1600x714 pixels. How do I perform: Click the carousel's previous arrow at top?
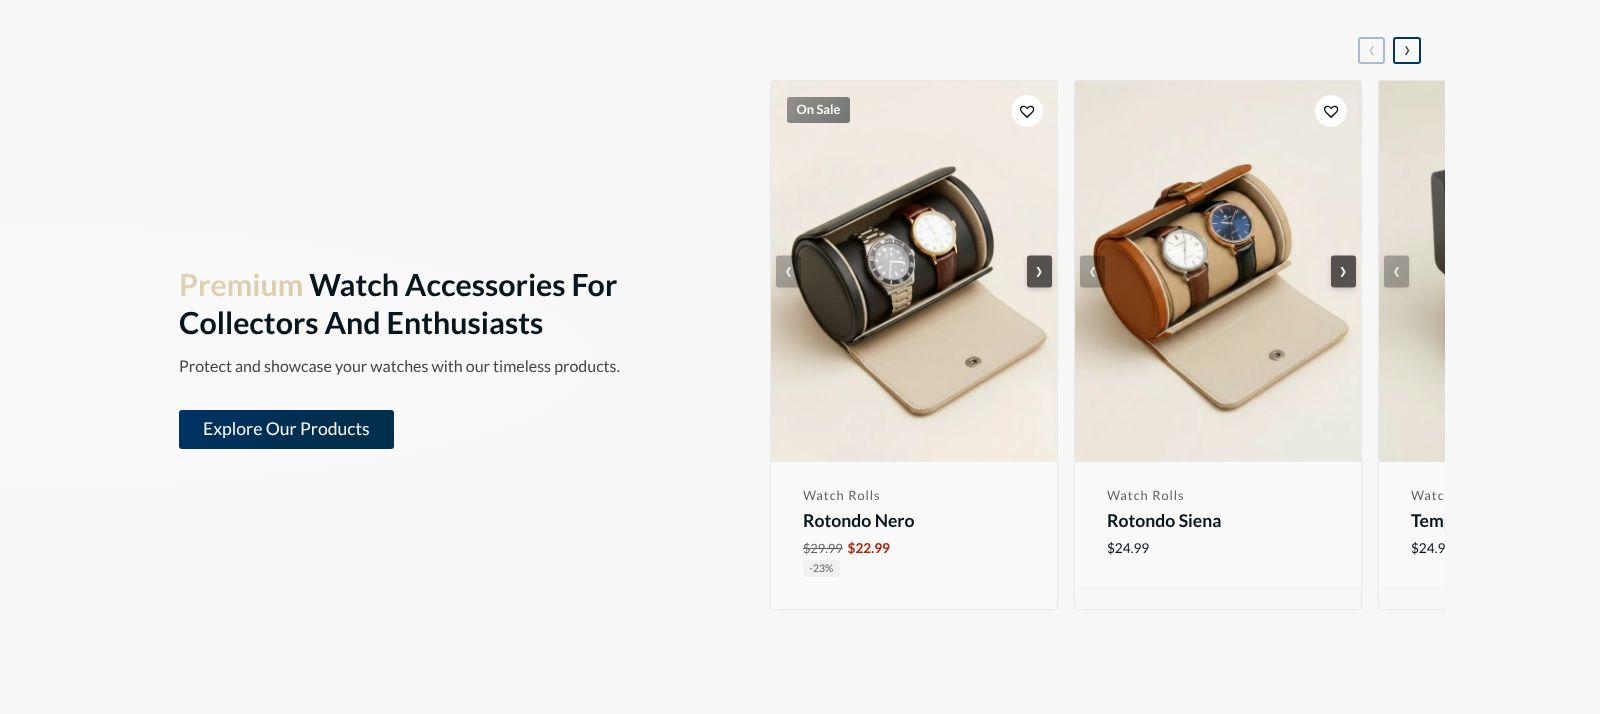1371,50
